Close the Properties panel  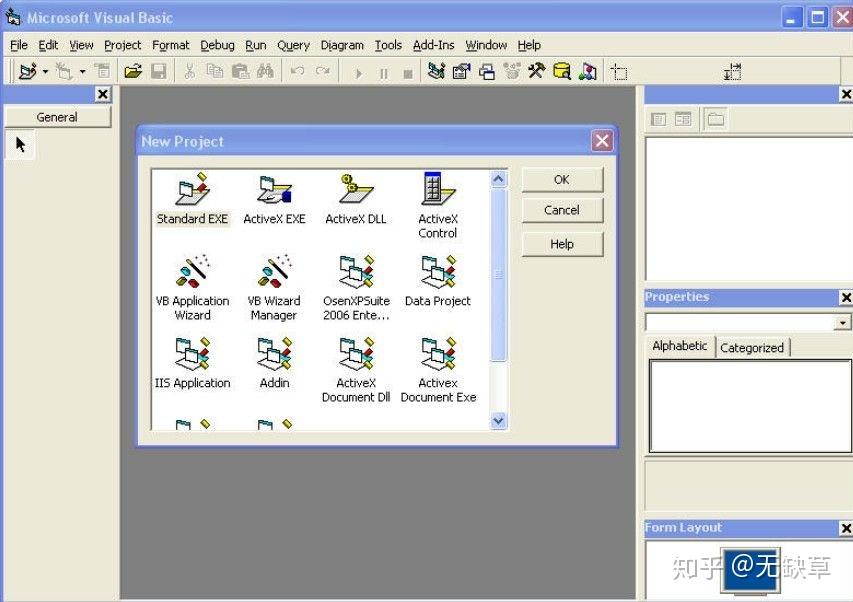[x=846, y=297]
